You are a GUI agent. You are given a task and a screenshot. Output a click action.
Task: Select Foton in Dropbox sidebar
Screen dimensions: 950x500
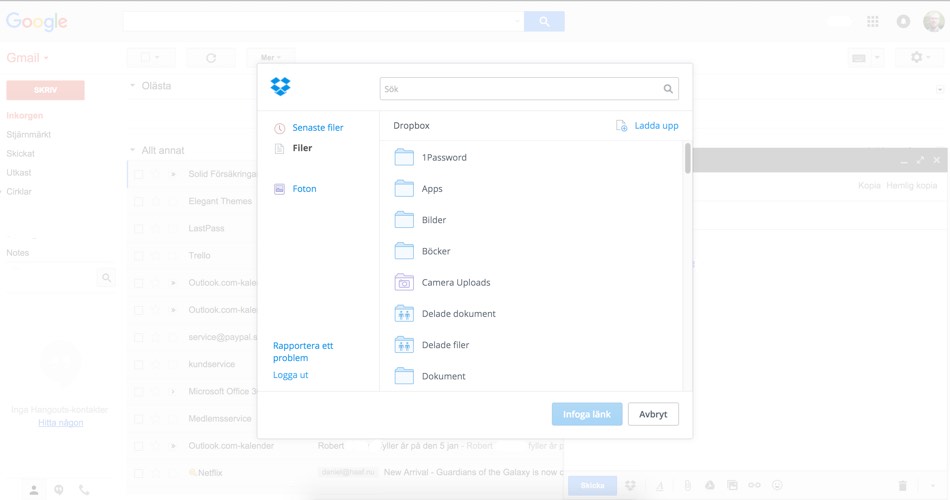click(304, 188)
